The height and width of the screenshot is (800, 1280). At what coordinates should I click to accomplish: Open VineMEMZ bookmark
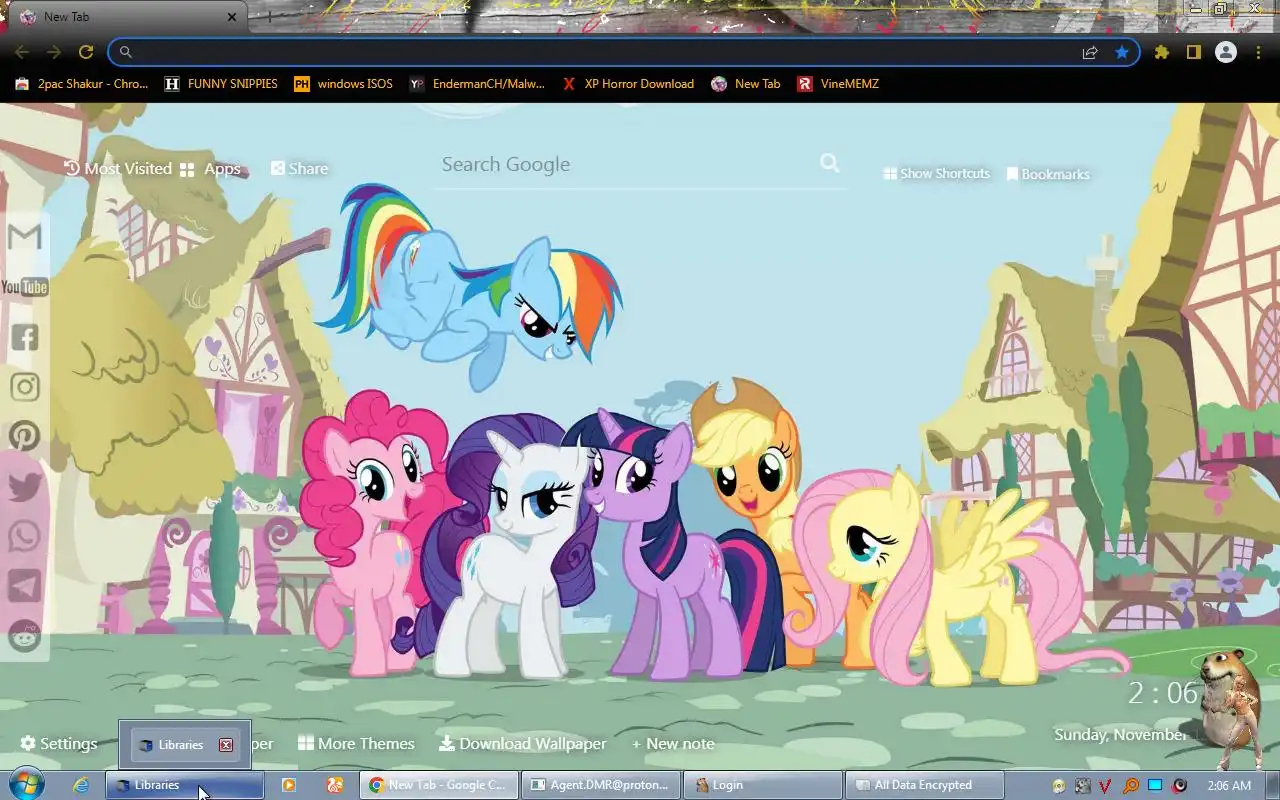838,84
